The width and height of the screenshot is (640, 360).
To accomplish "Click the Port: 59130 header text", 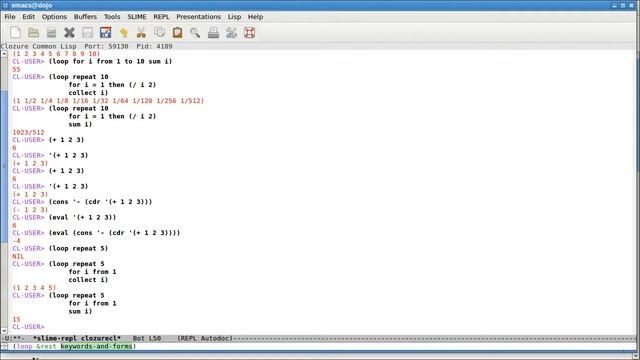I will pyautogui.click(x=106, y=46).
